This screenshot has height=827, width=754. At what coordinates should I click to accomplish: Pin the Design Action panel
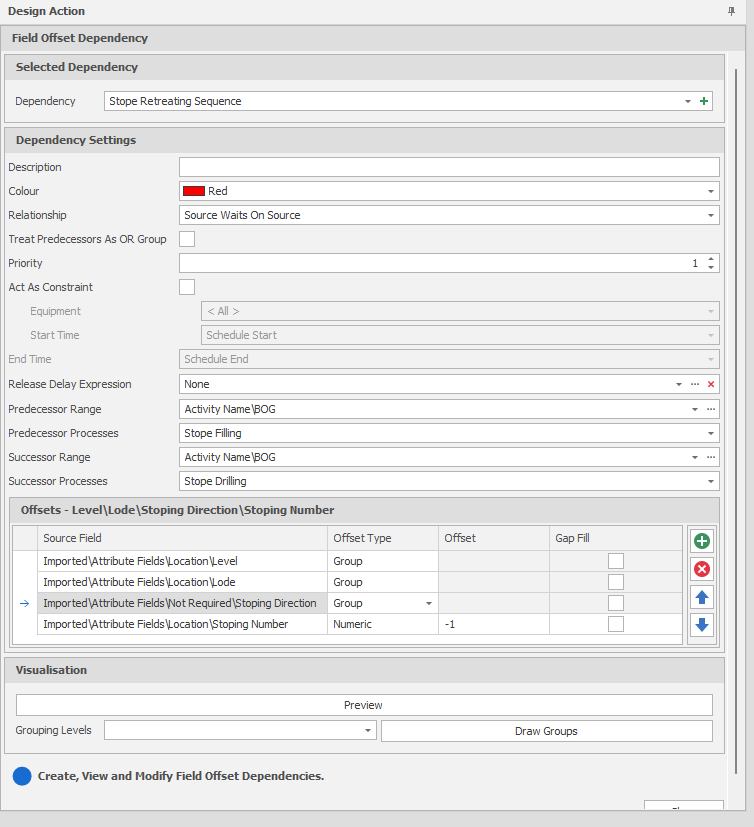(731, 11)
